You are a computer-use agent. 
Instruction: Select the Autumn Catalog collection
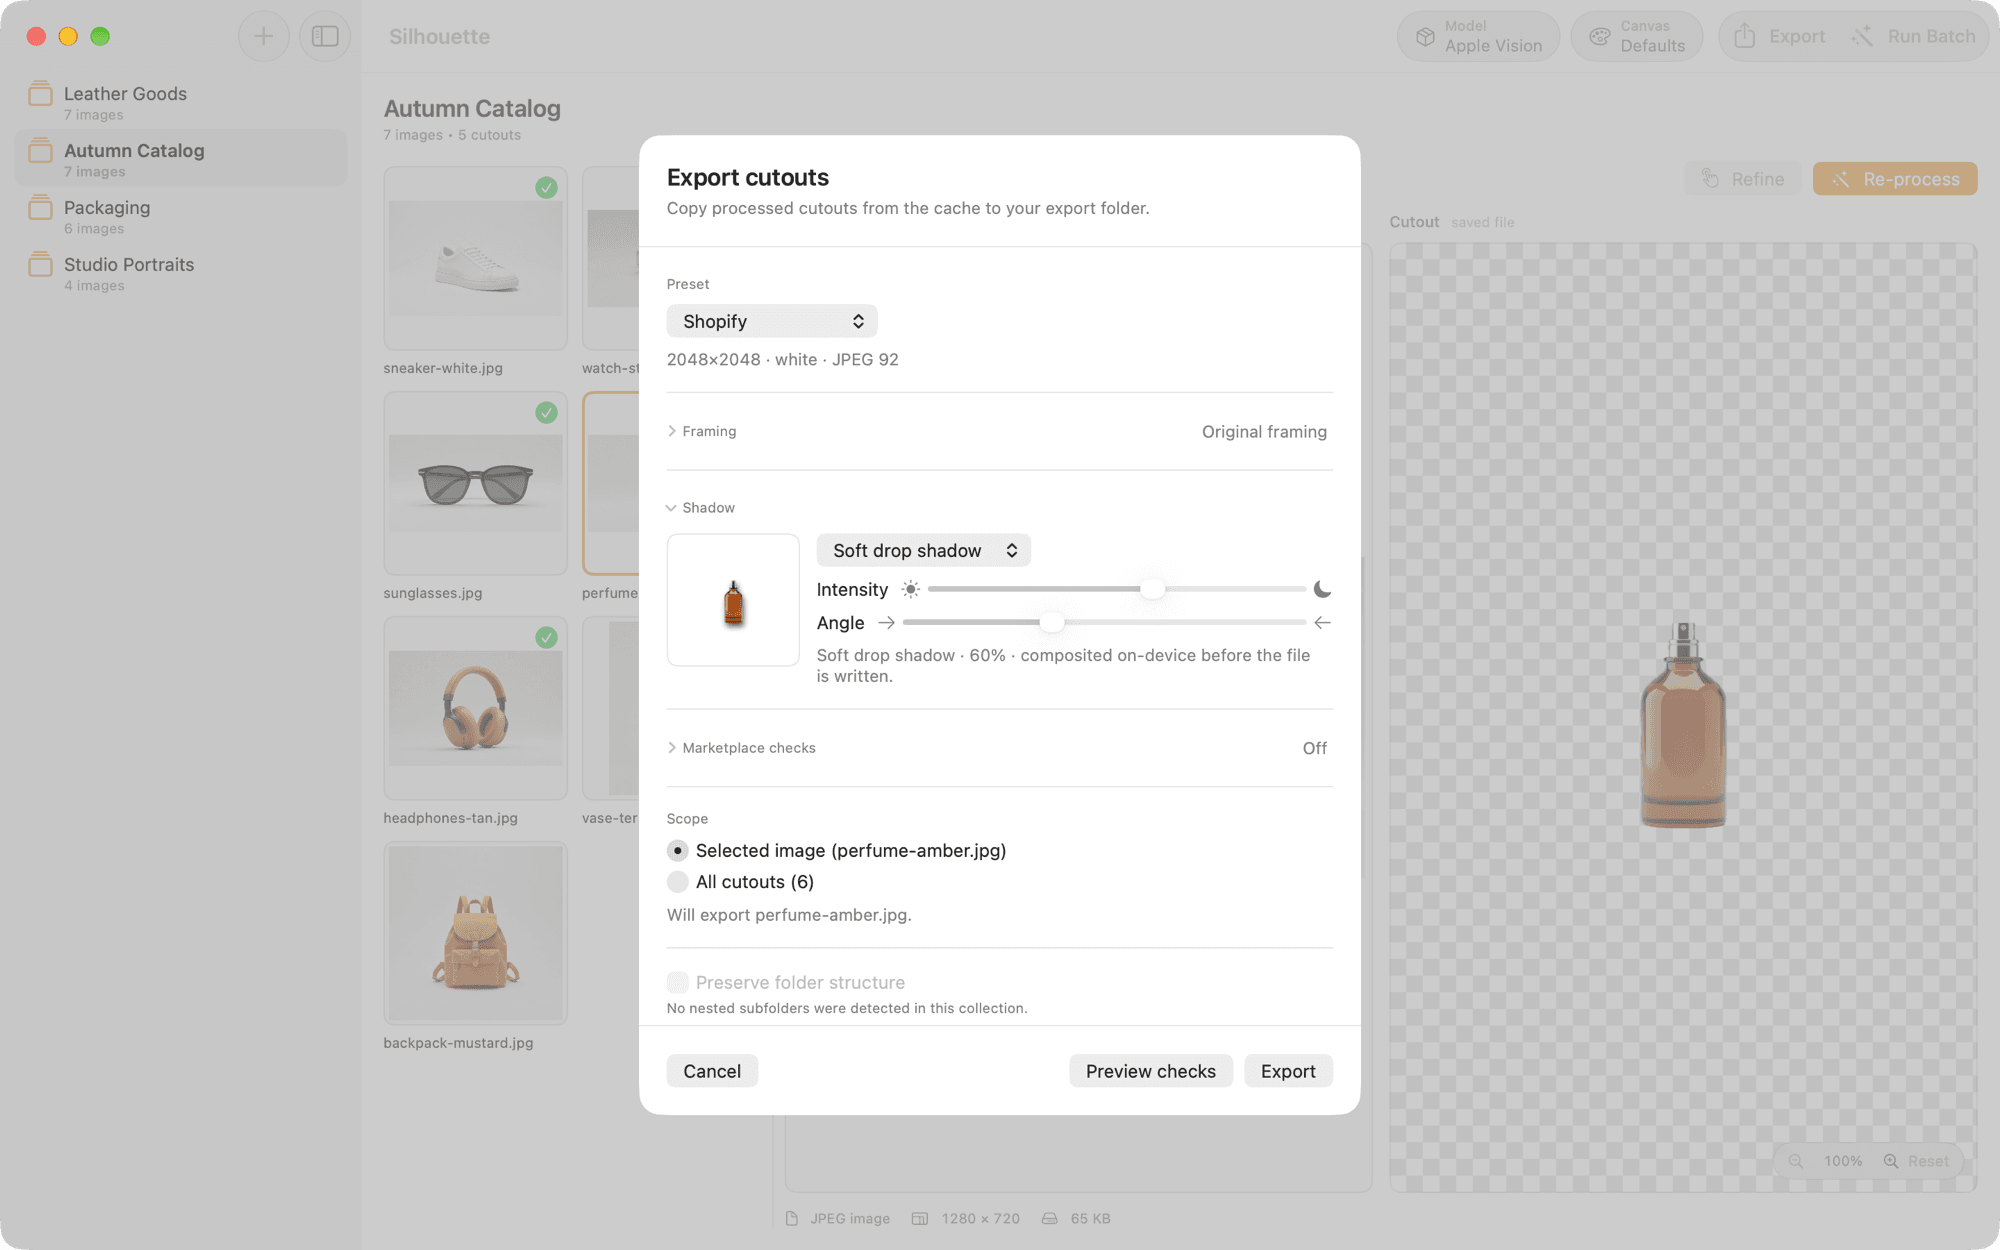pos(181,159)
